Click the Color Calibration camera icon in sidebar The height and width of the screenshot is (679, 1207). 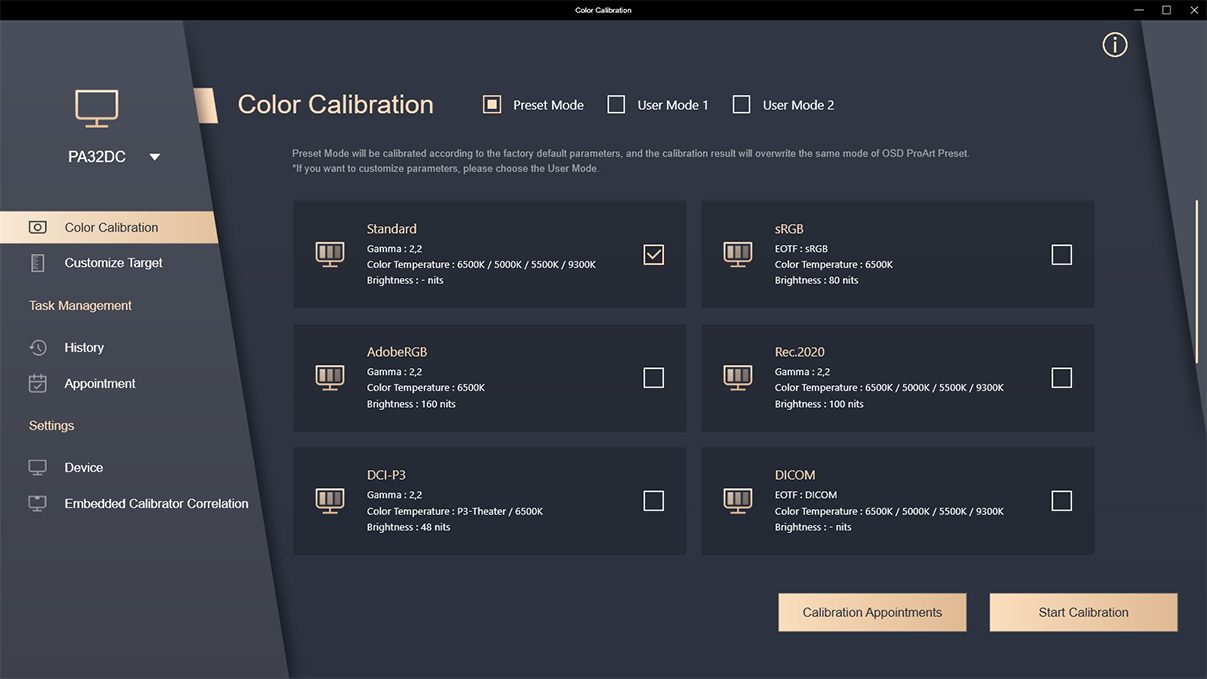38,227
